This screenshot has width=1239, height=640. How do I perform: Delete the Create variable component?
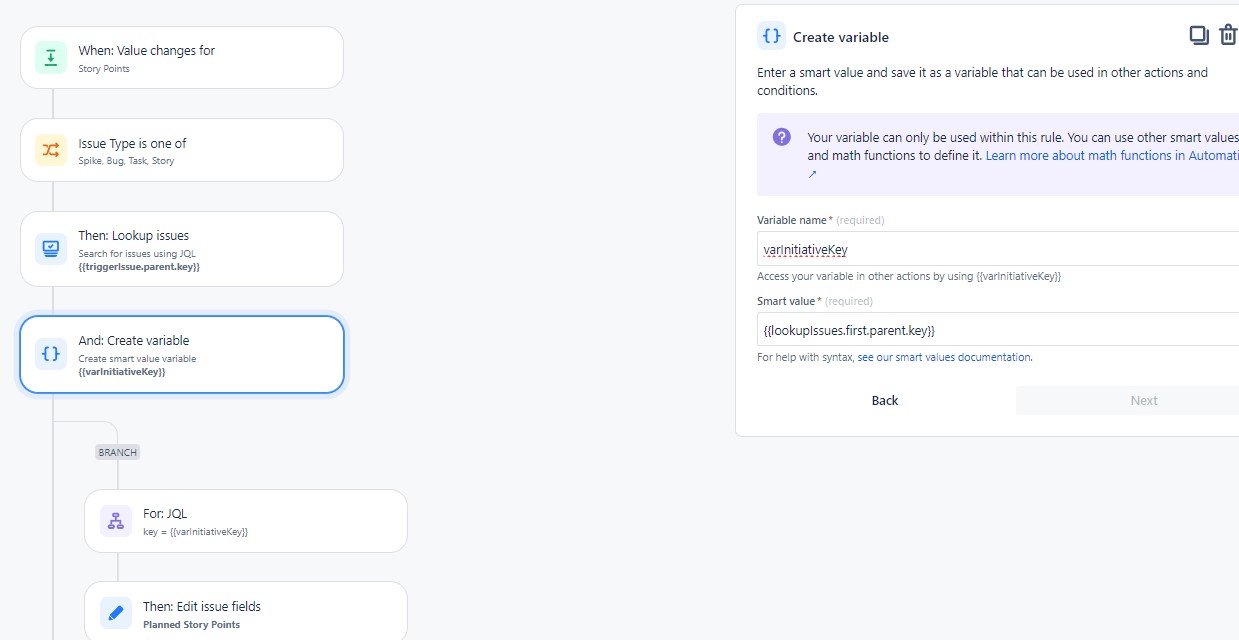(1228, 34)
